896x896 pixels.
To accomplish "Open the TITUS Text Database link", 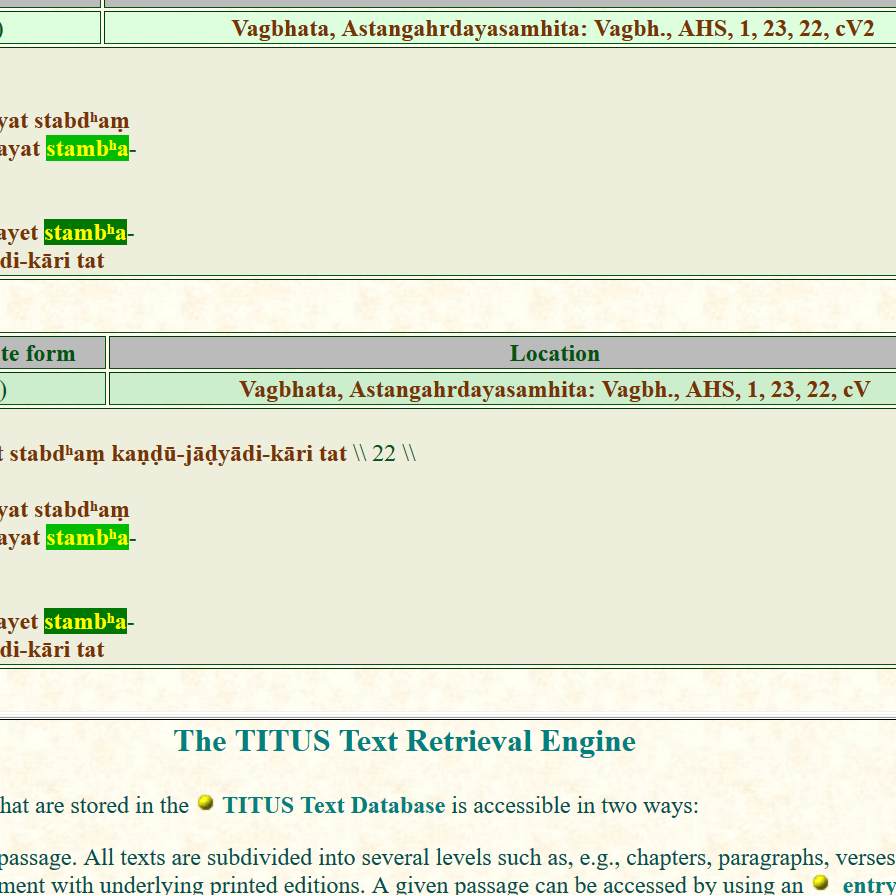I will (333, 806).
